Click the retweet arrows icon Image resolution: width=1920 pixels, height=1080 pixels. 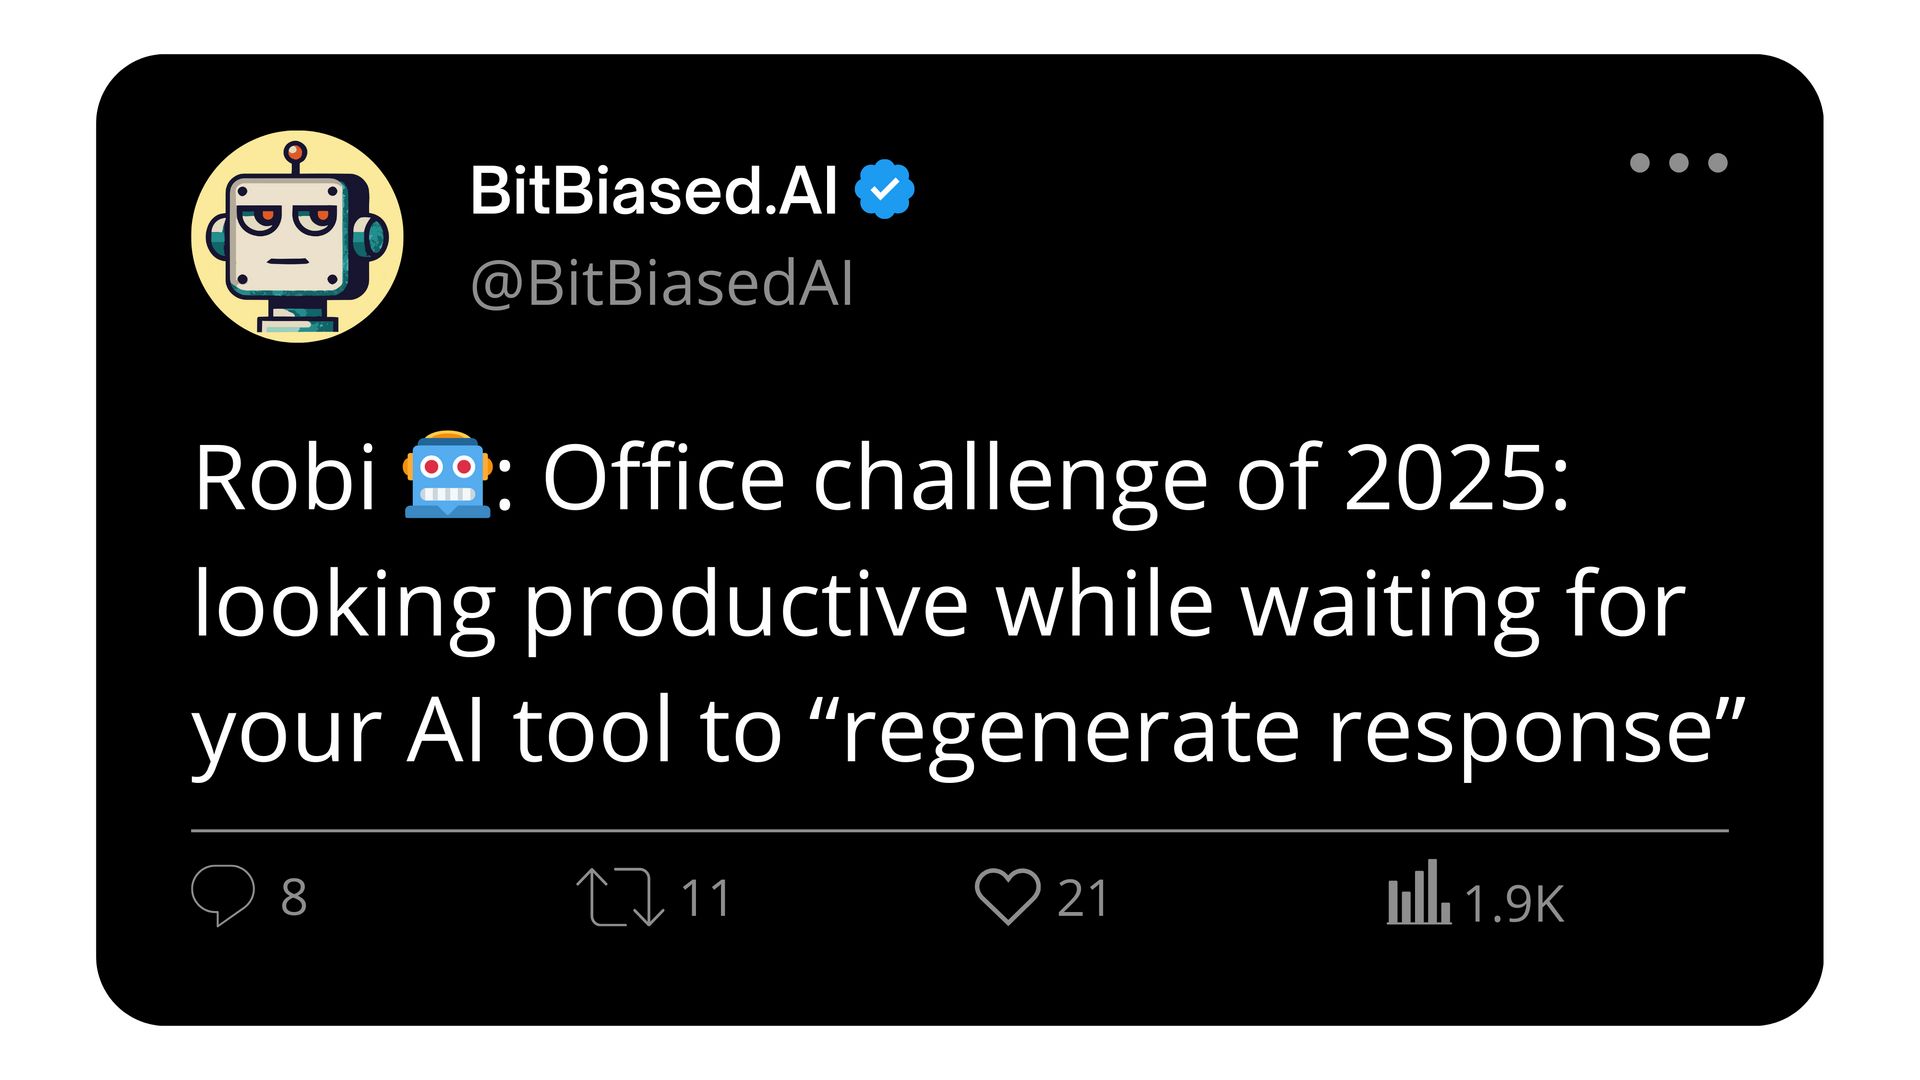620,897
